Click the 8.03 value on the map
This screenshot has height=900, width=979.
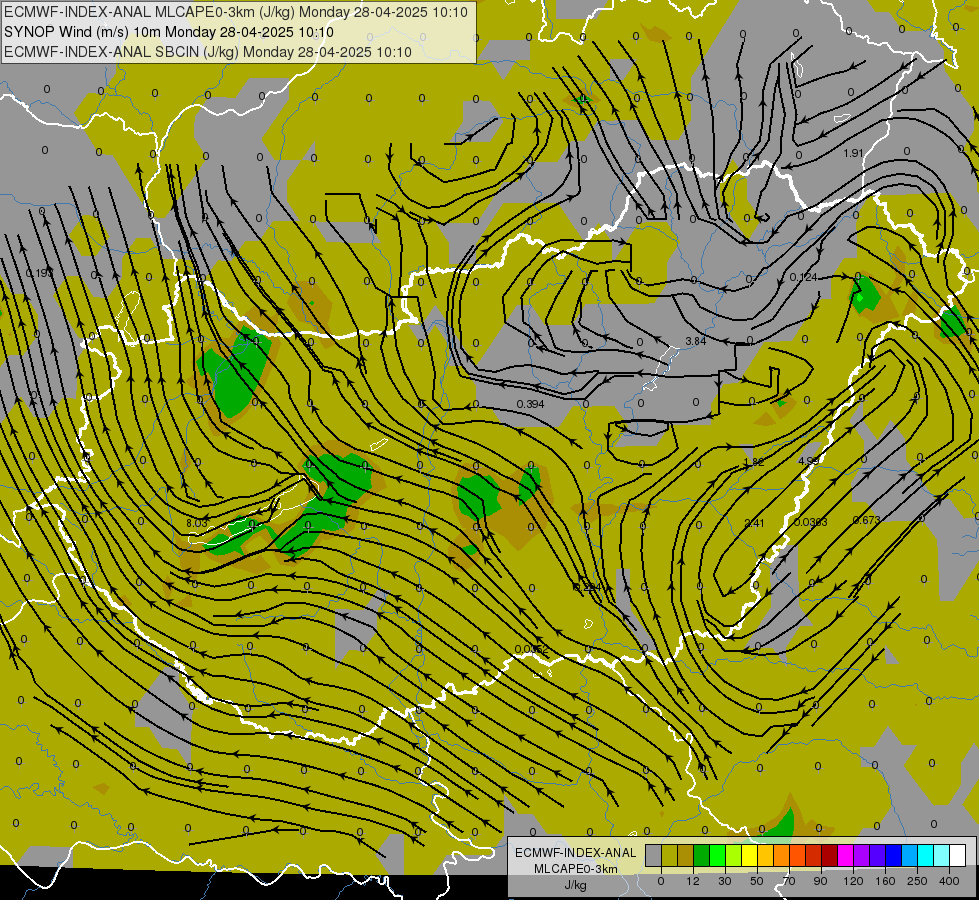click(196, 523)
